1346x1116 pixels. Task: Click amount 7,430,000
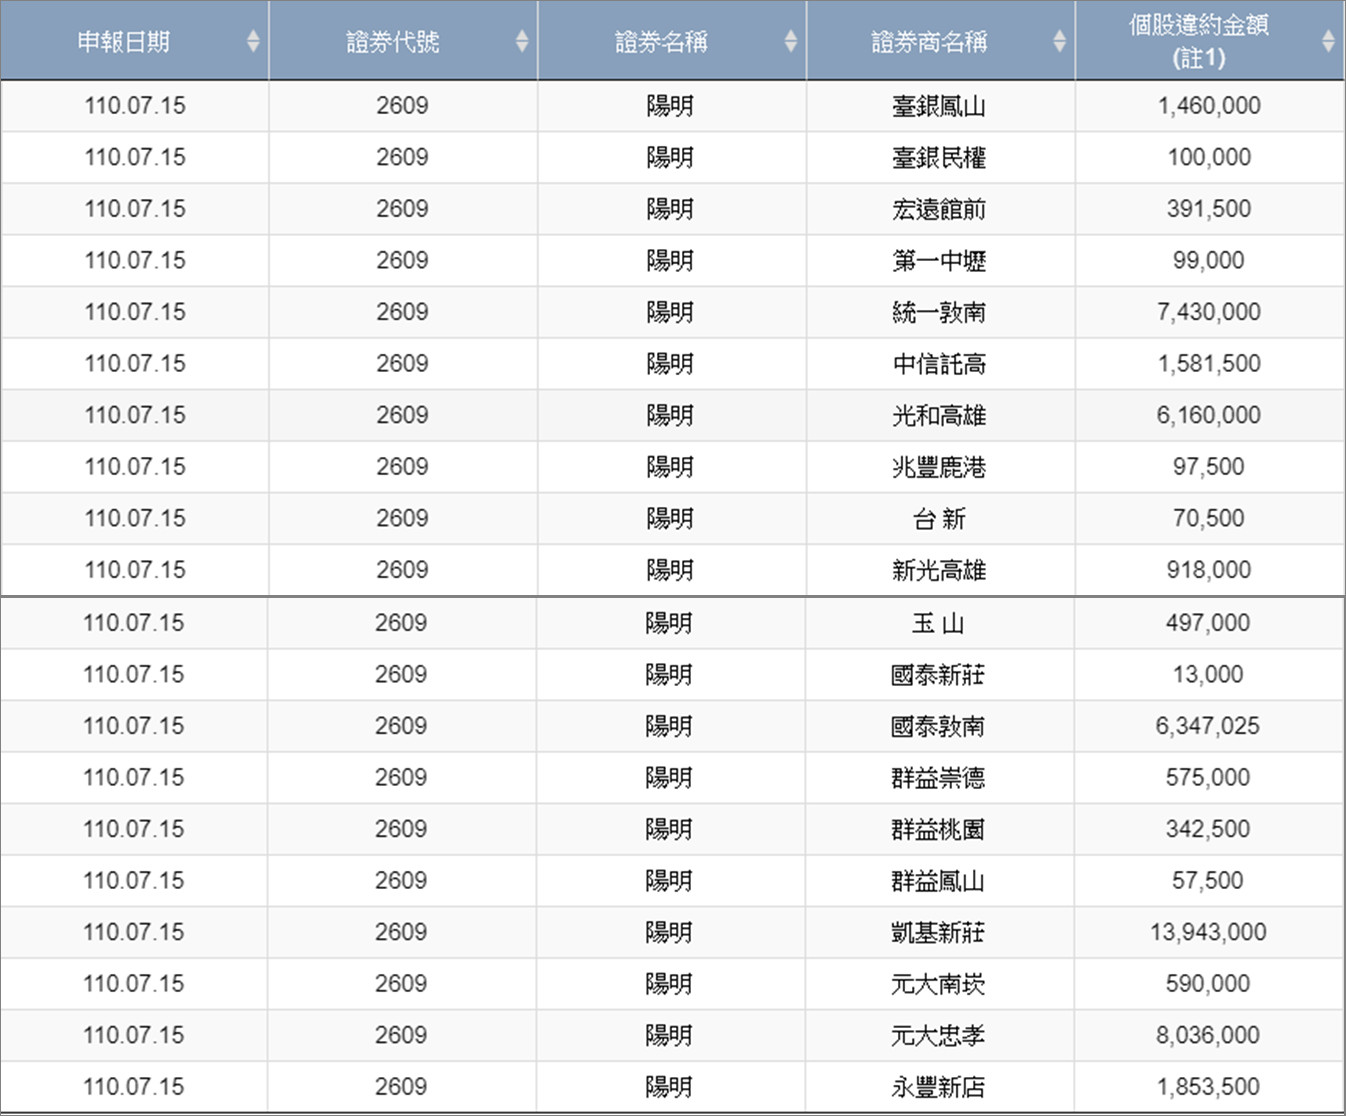(x=1209, y=311)
